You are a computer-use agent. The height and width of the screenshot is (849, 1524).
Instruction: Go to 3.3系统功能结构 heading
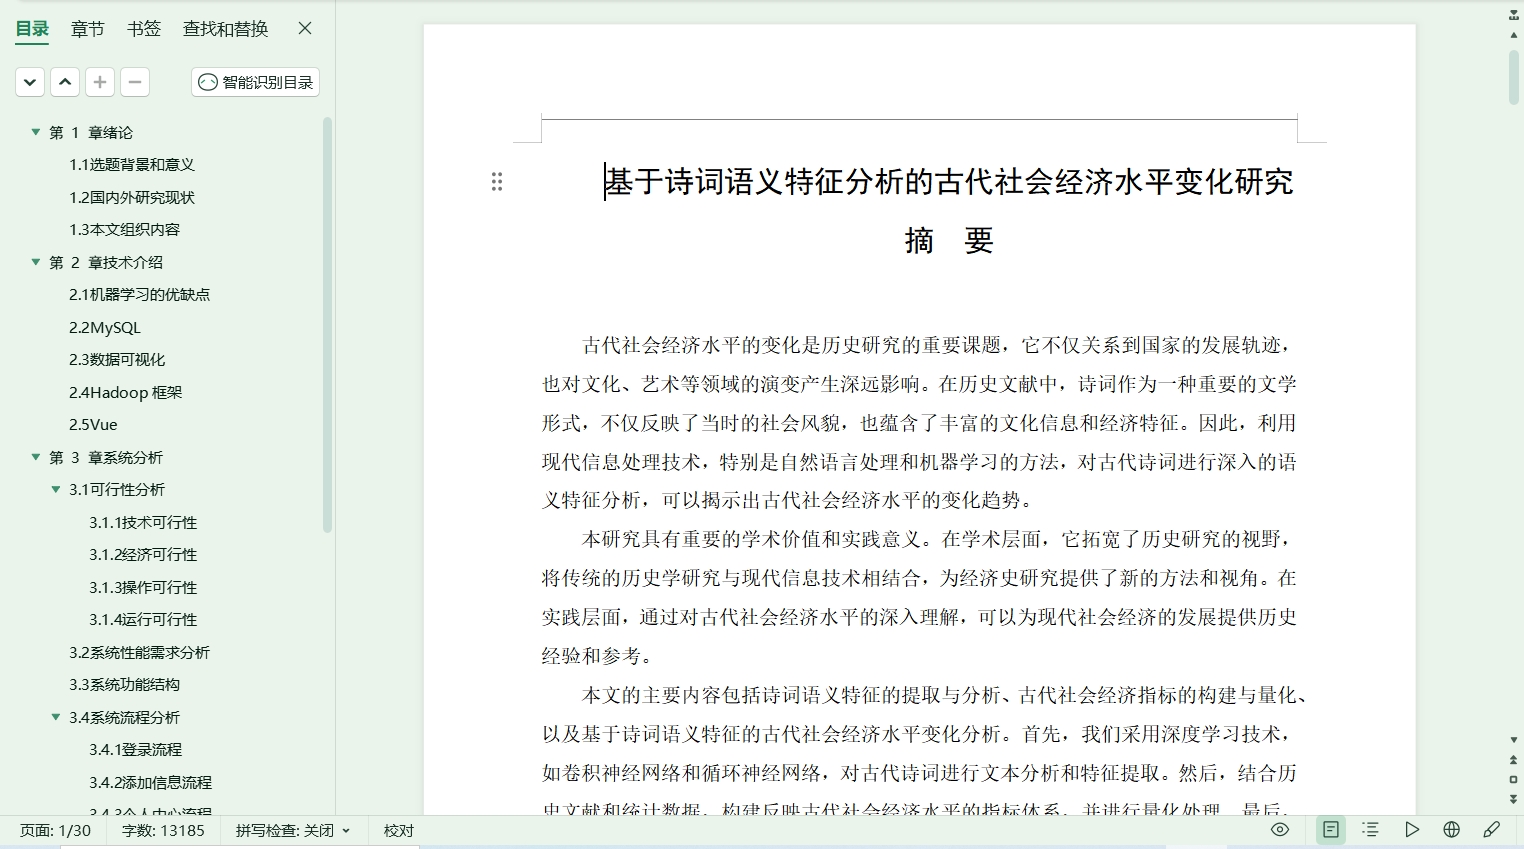point(124,685)
